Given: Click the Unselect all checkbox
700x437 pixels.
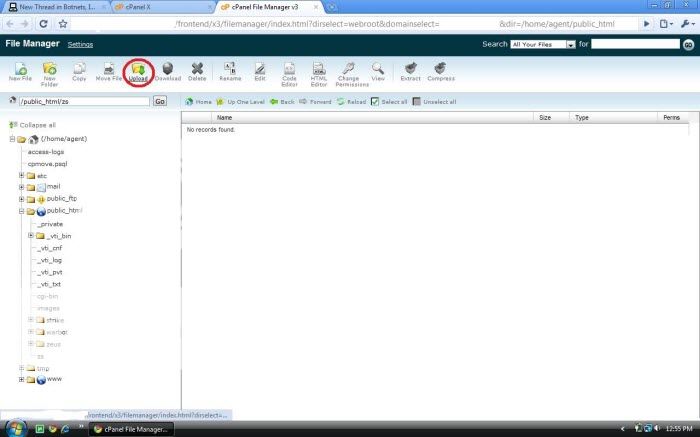Looking at the screenshot, I should 418,101.
